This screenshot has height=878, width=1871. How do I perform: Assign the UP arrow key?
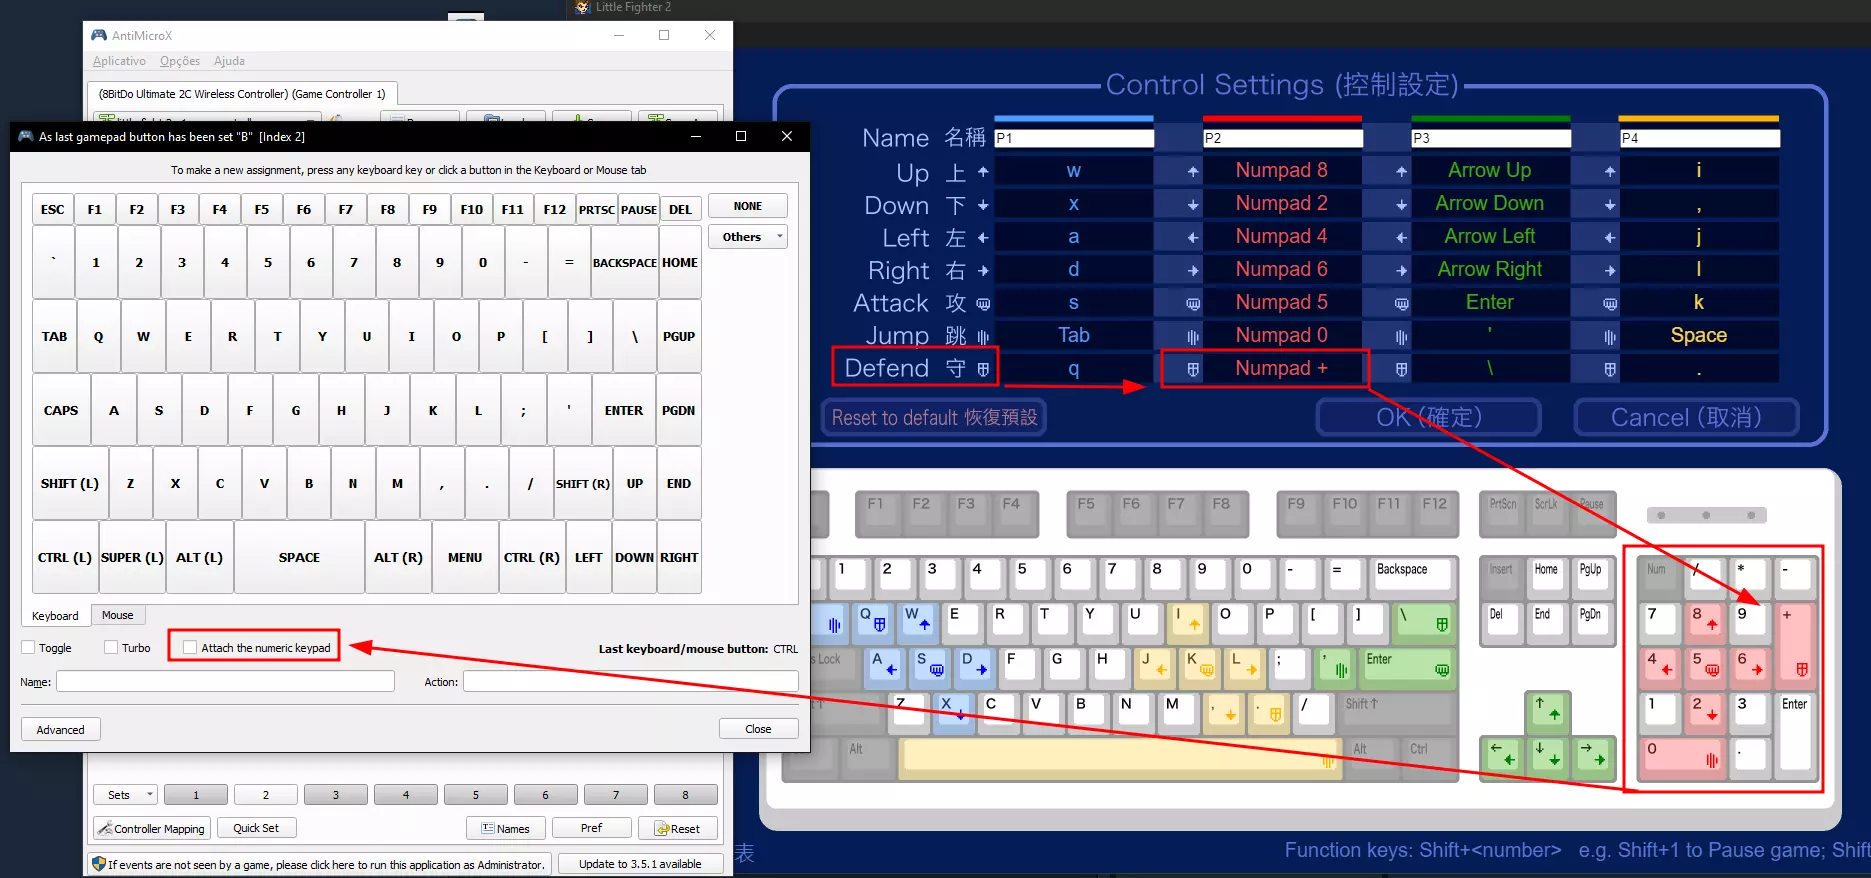635,484
